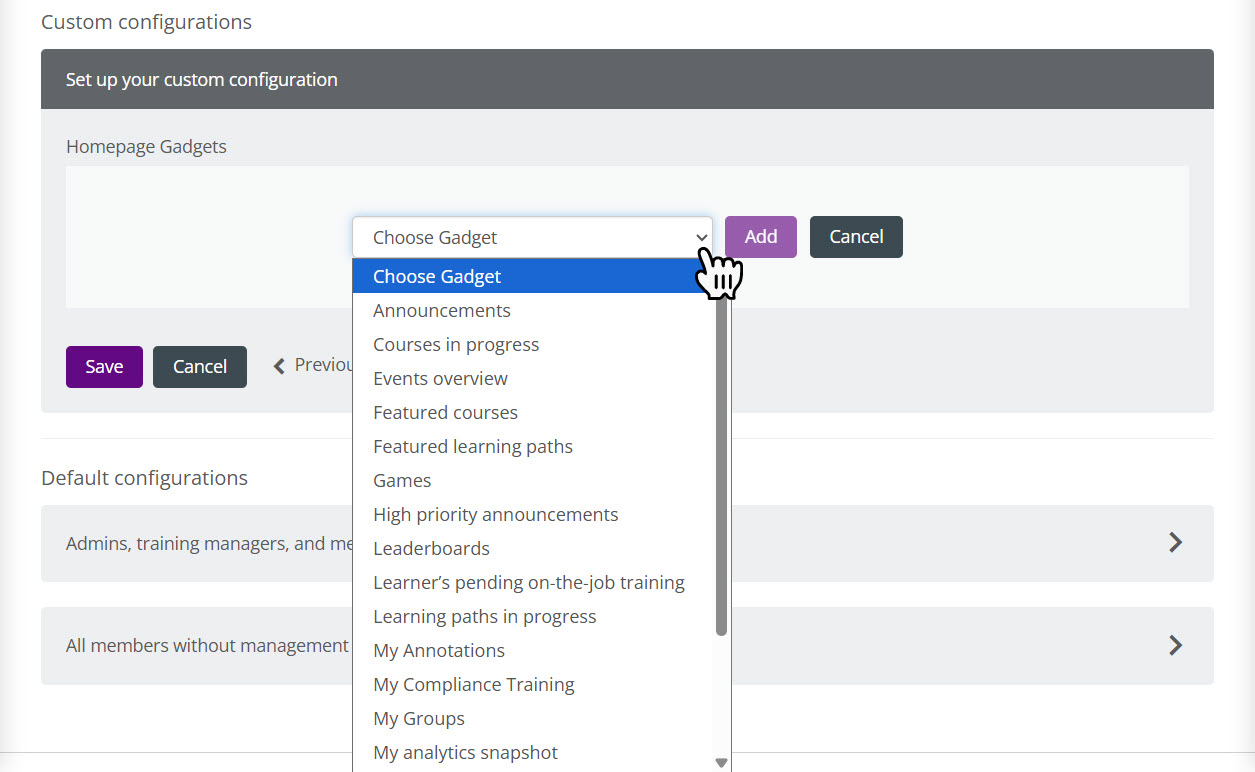Screen dimensions: 1255x772
Task: Choose the Leaderboards gadget
Action: [x=431, y=548]
